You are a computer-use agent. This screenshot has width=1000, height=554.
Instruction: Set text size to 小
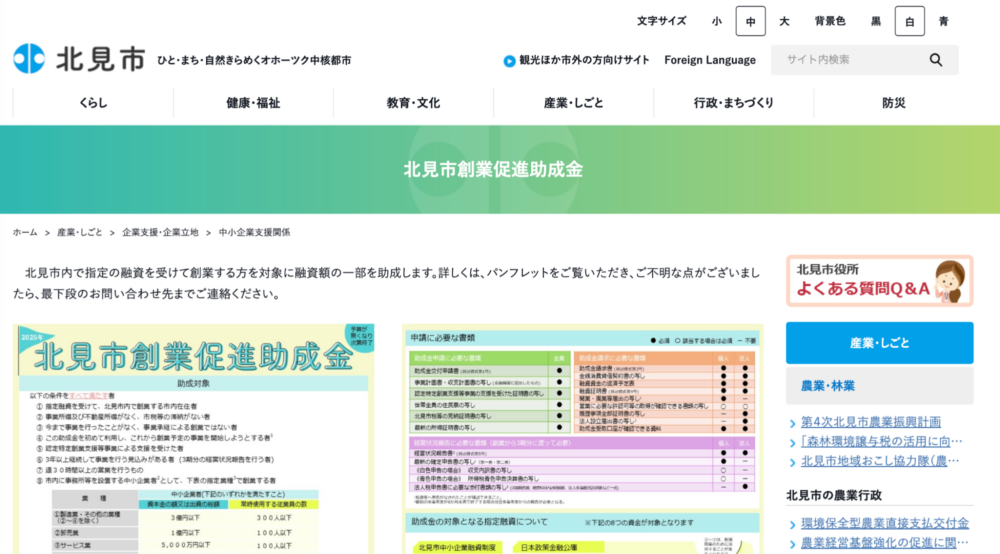(x=717, y=21)
